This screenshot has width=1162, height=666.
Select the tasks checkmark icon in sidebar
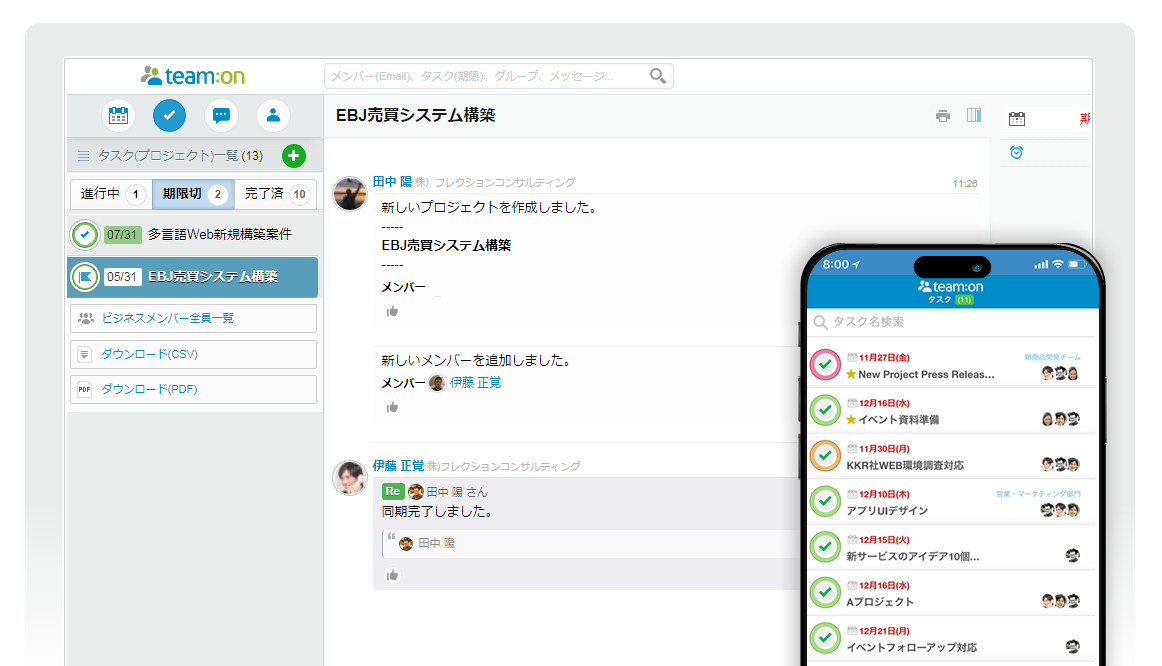170,116
